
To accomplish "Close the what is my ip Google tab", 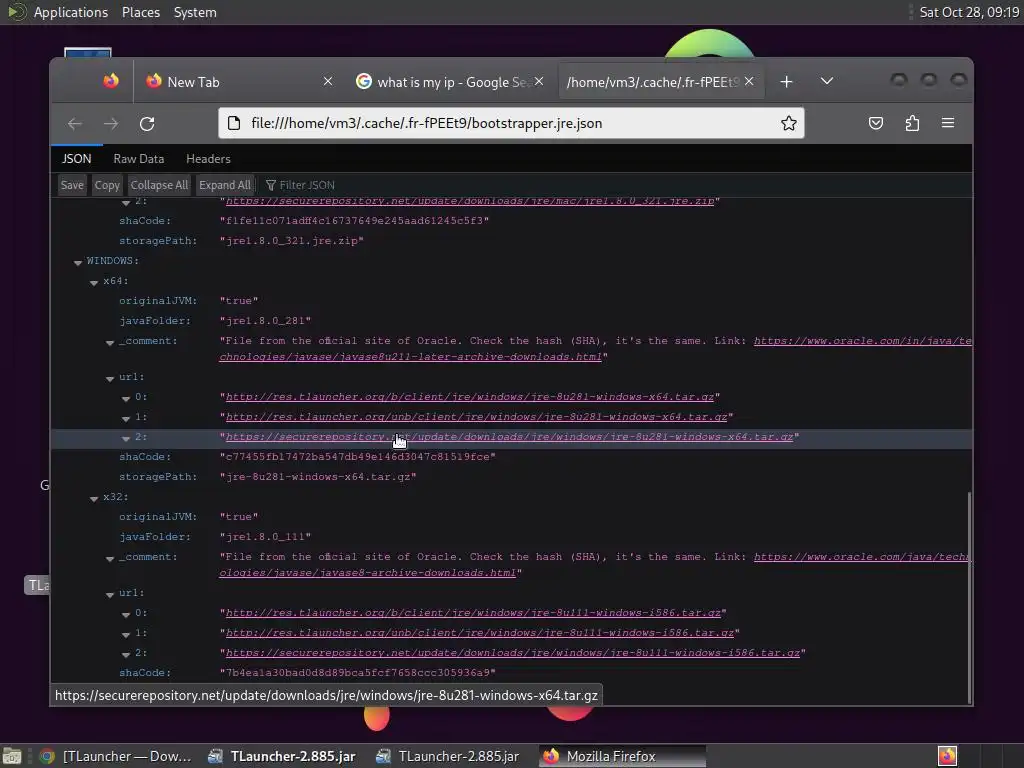I will pos(539,81).
